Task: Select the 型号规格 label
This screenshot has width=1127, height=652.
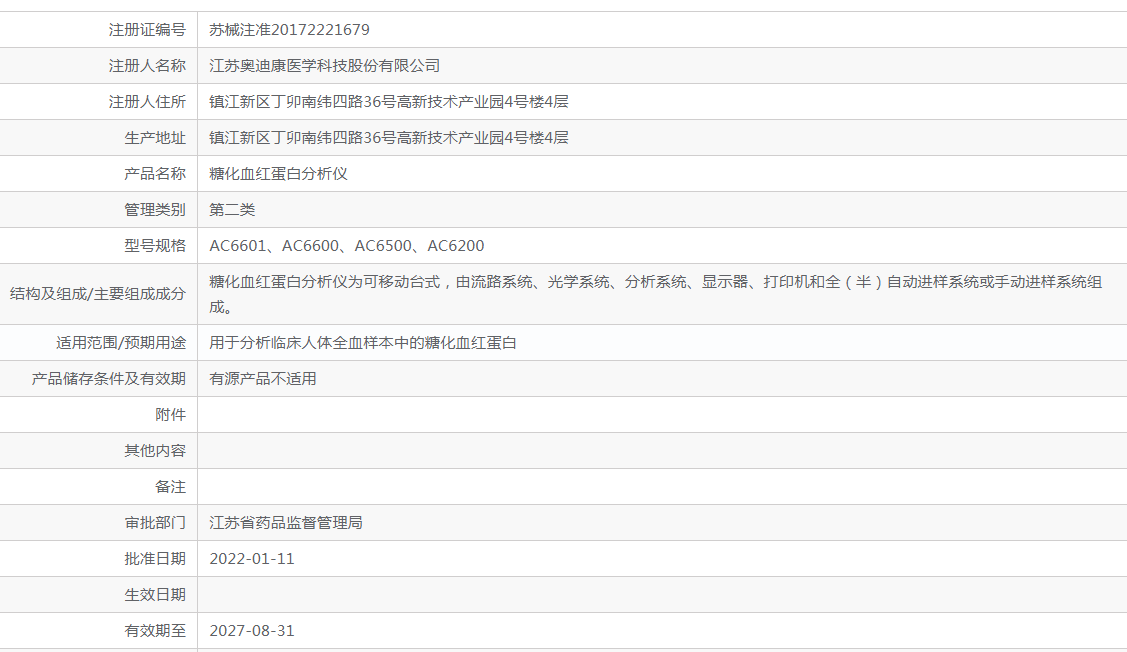Action: 155,245
